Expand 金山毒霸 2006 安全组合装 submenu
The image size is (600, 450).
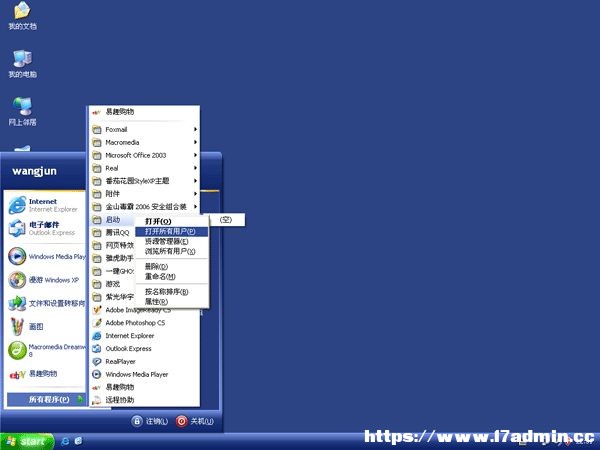pyautogui.click(x=145, y=207)
